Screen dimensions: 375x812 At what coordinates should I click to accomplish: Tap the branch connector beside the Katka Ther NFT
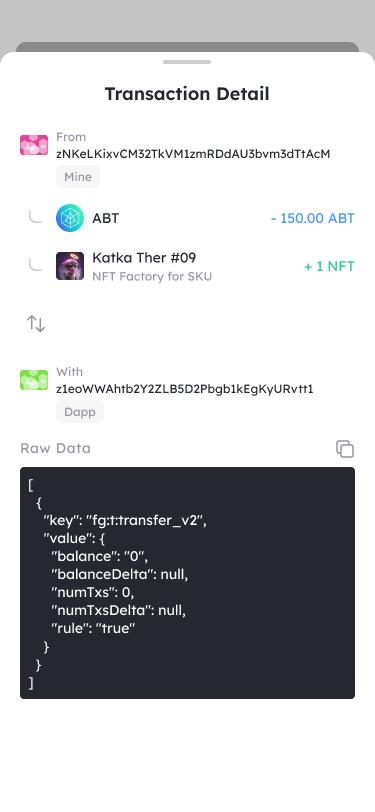[x=35, y=265]
